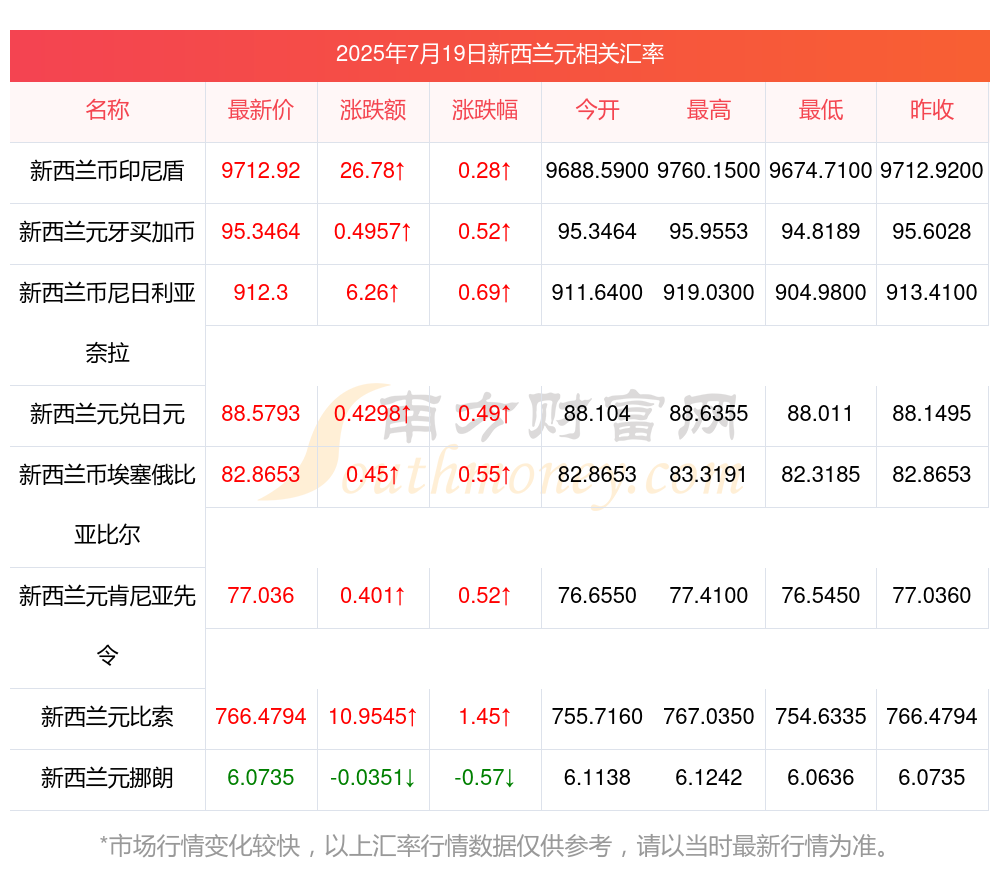The image size is (1000, 877).
Task: Click high value 88.6355
Action: pos(709,414)
